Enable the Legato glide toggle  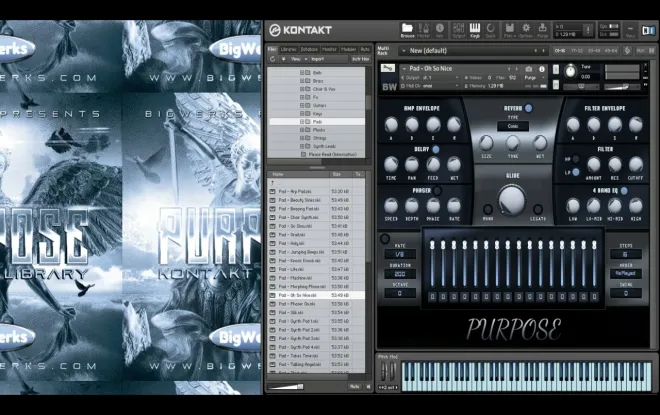538,209
